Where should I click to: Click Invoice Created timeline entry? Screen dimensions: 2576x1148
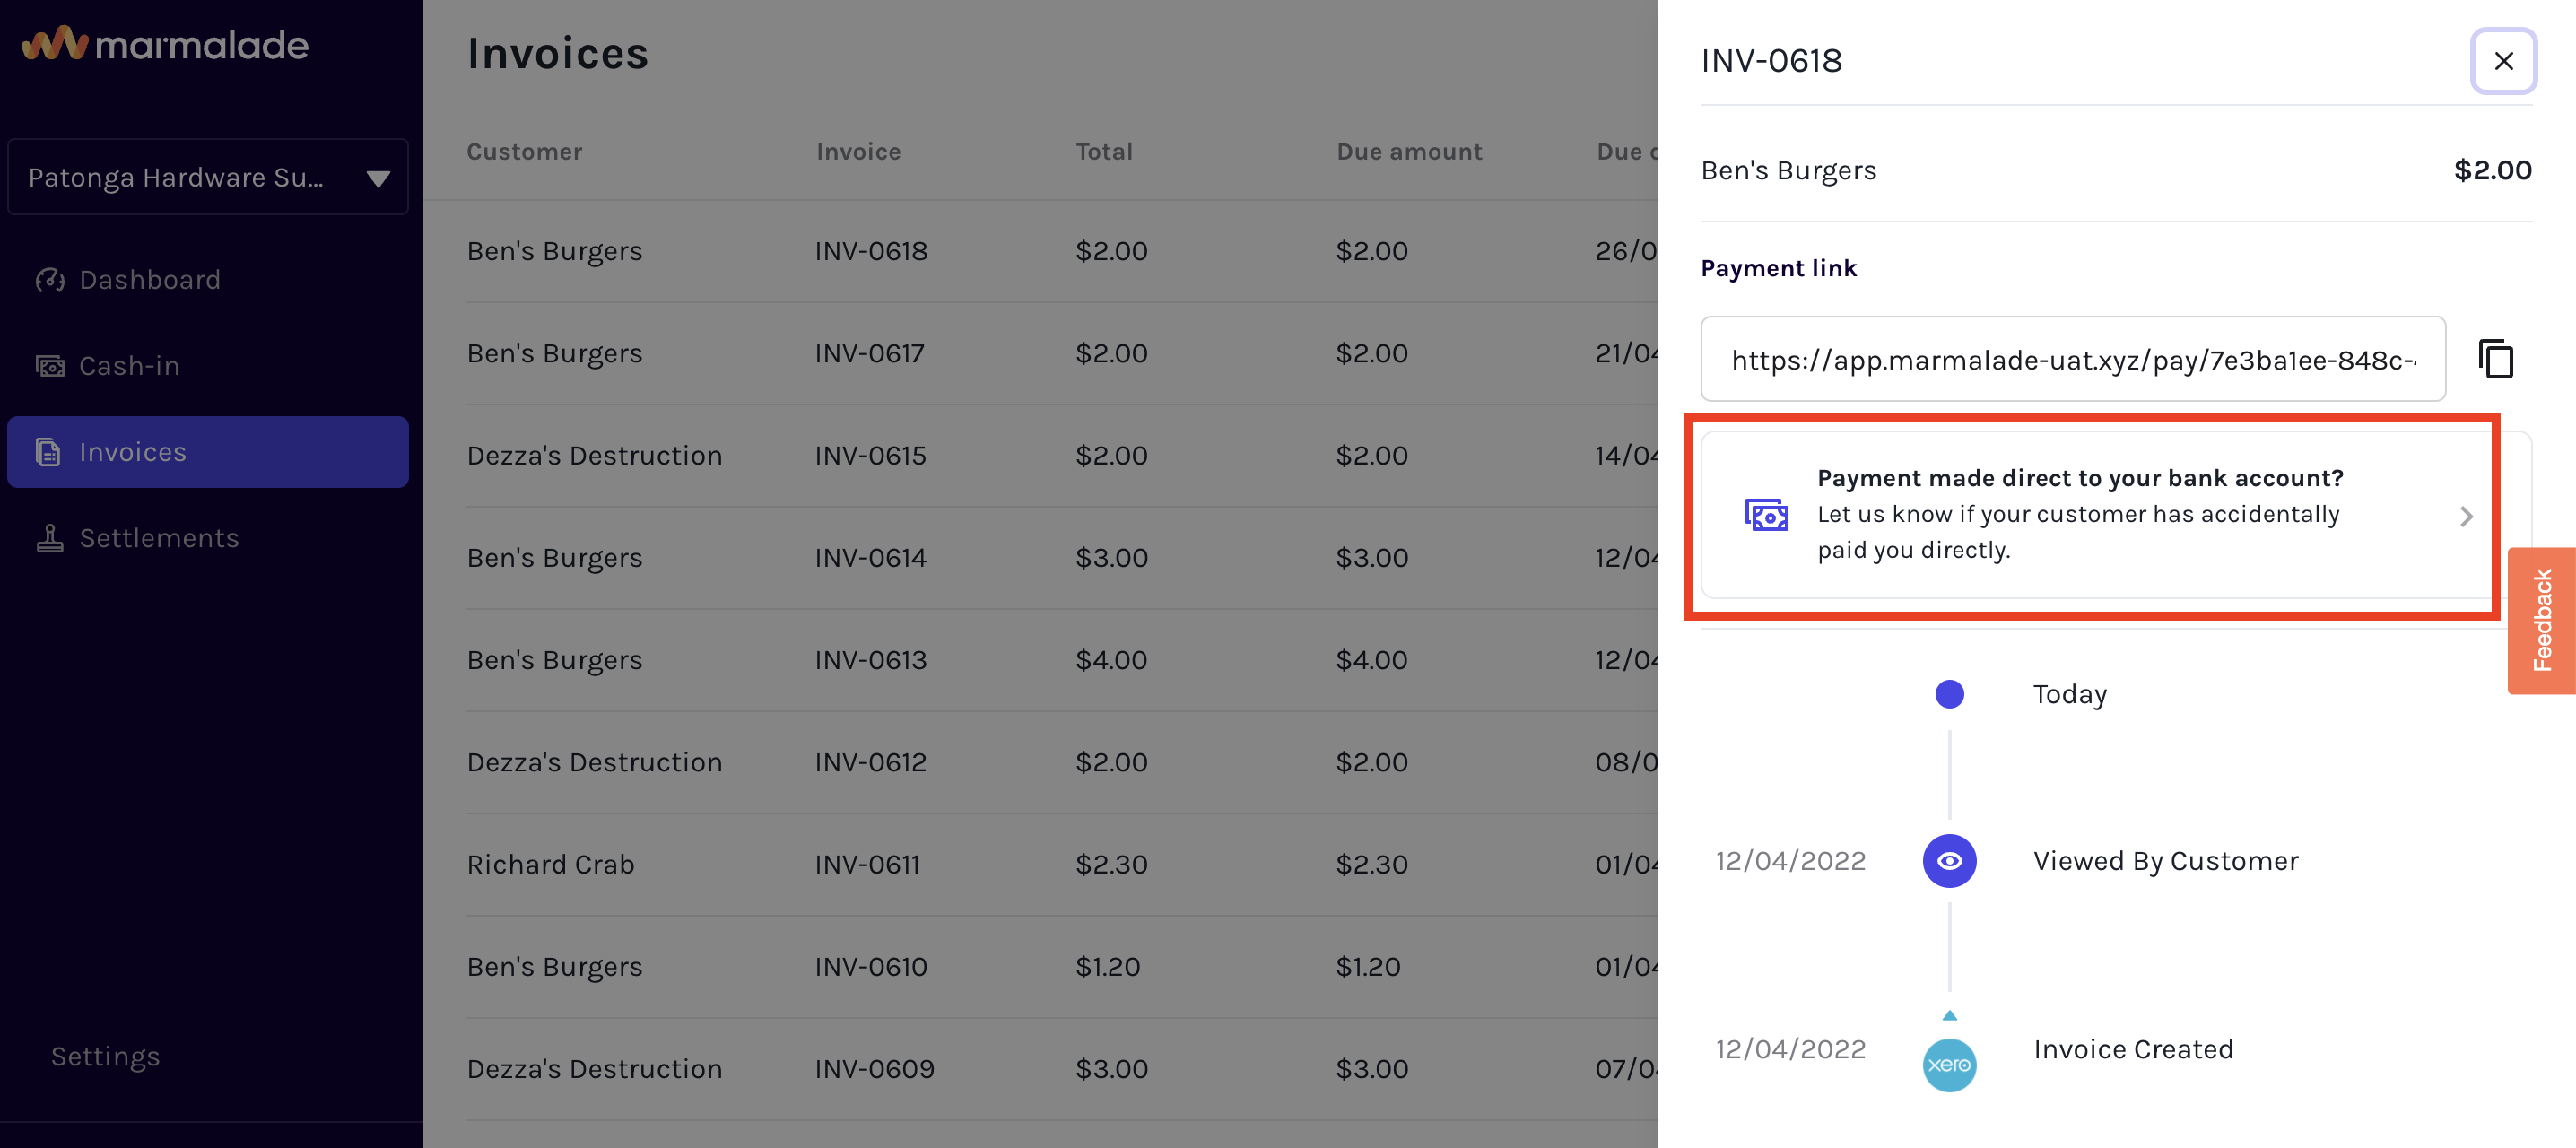pyautogui.click(x=2132, y=1048)
